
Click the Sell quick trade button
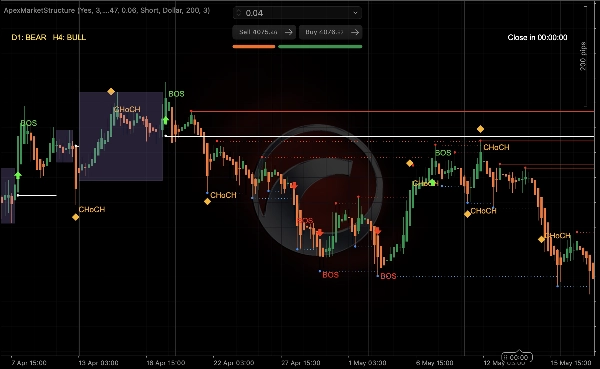coord(265,32)
